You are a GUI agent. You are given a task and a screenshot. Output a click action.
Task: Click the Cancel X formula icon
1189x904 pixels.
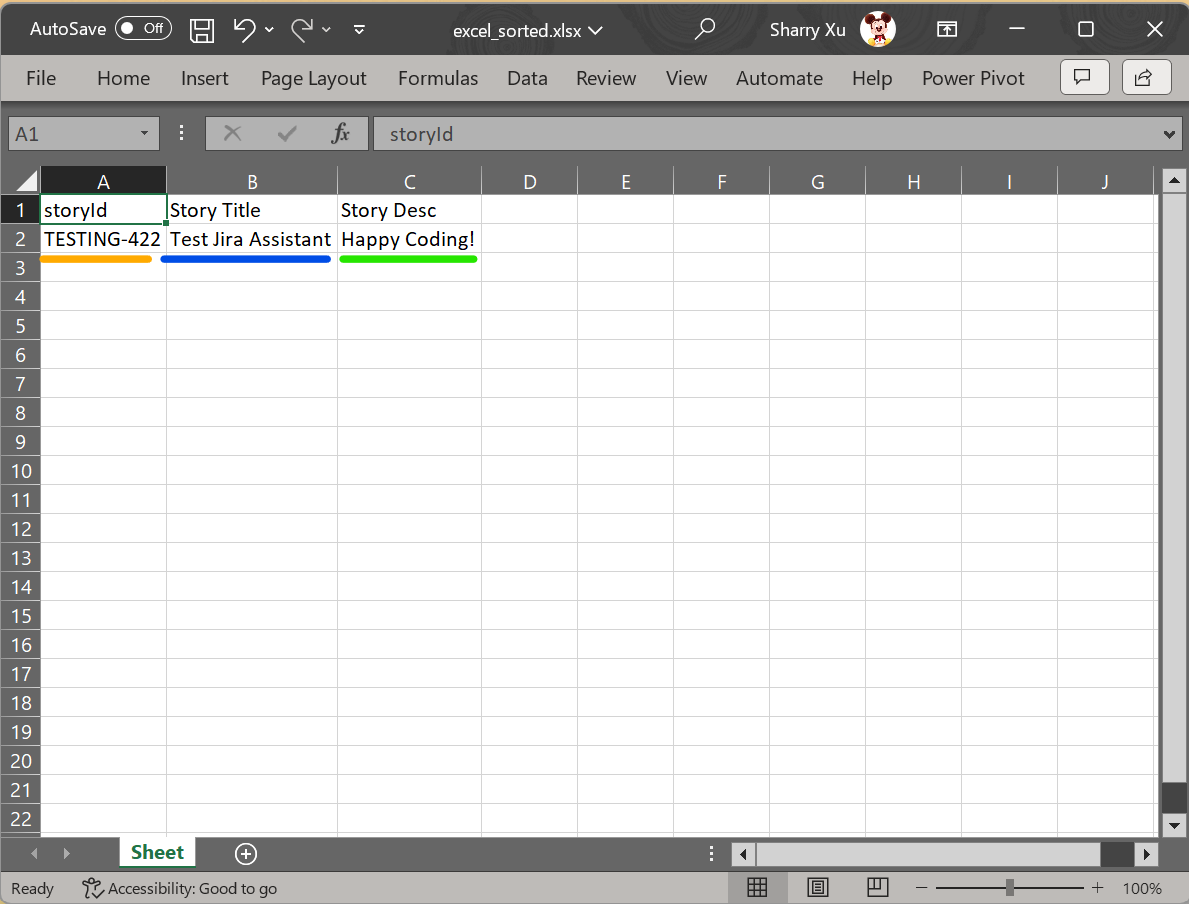point(232,133)
